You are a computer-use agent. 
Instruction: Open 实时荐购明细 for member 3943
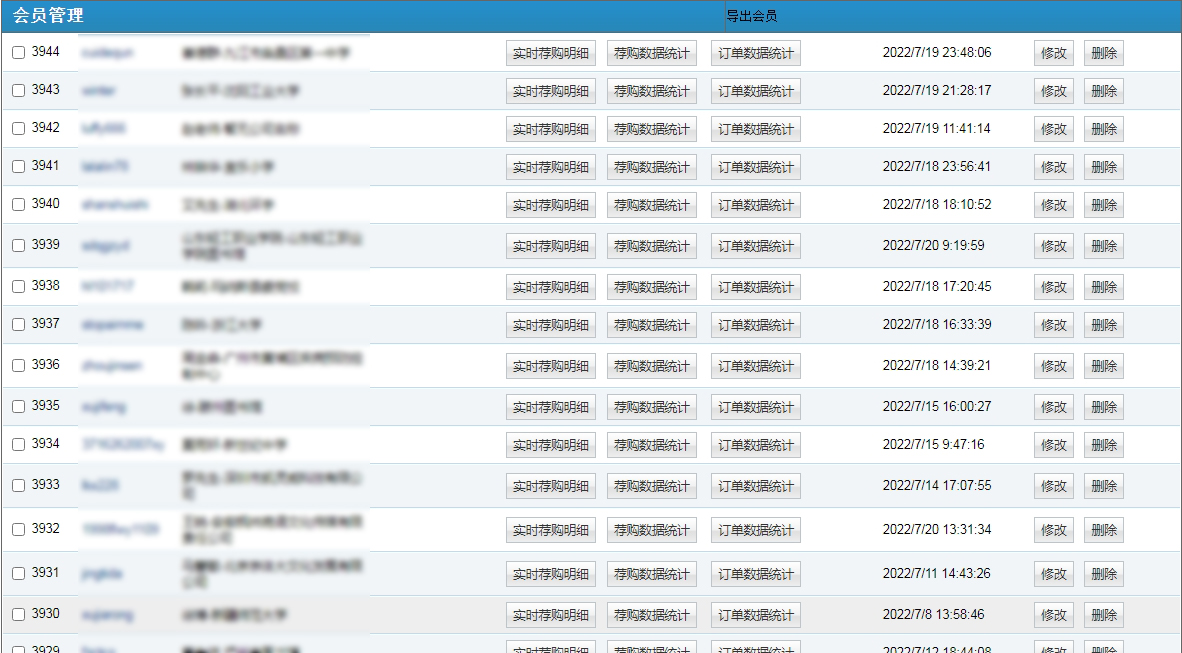[550, 91]
